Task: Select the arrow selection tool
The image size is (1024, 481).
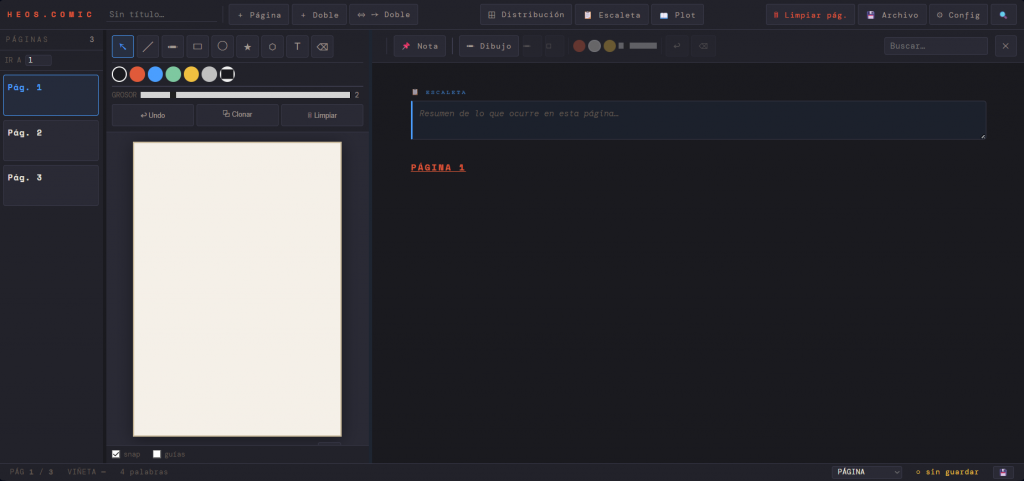Action: (123, 46)
